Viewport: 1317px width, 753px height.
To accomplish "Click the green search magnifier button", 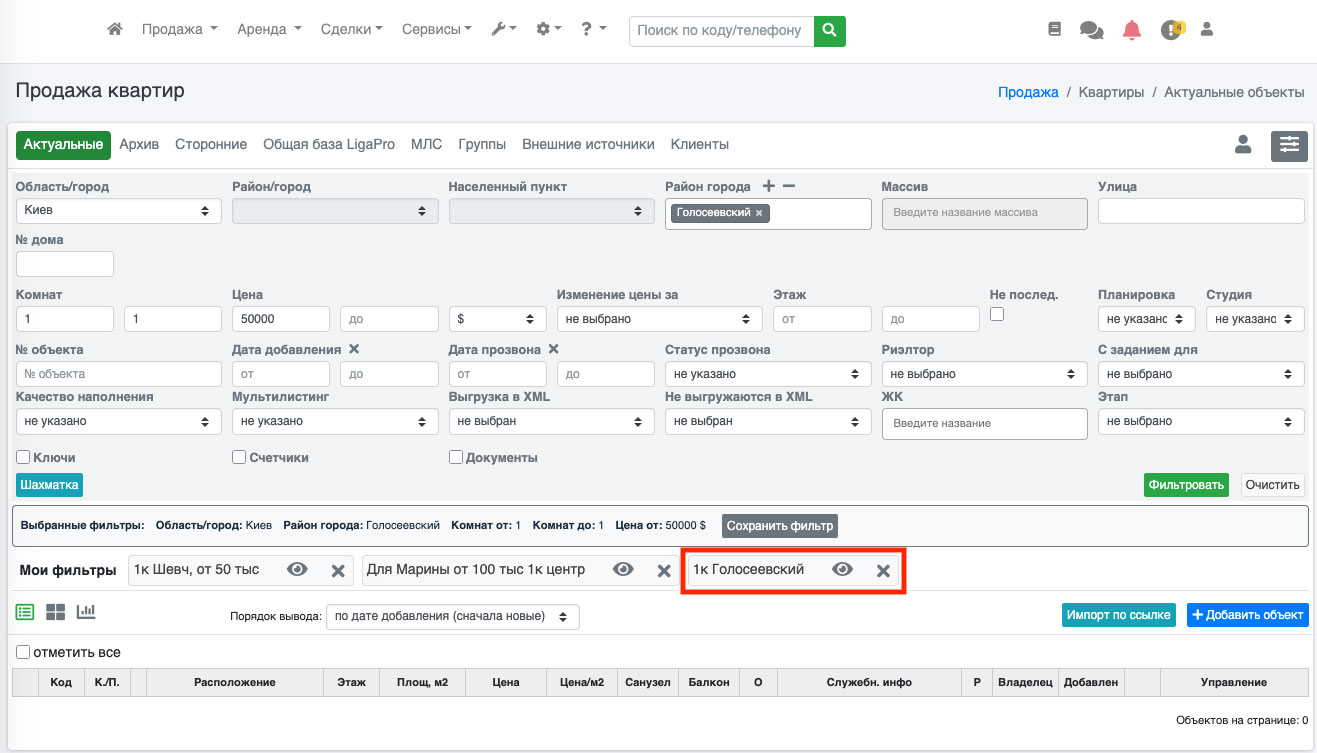I will point(829,30).
